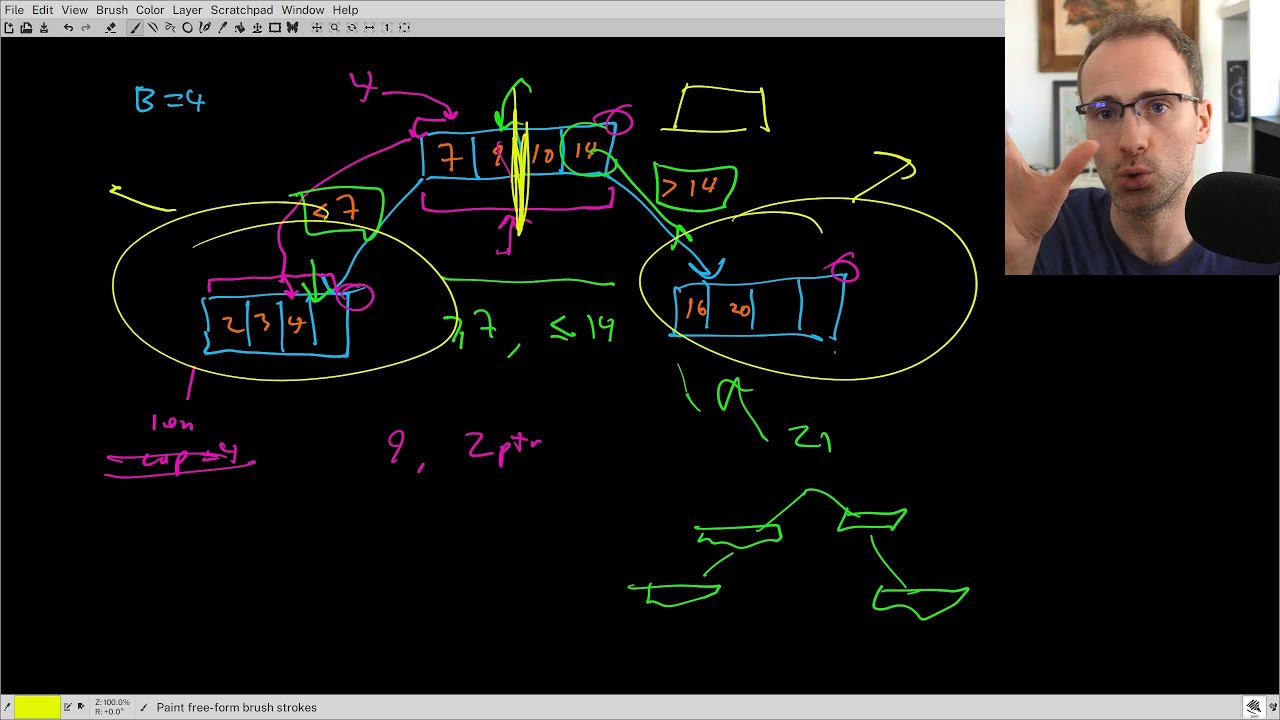Open the Window menu
This screenshot has width=1280, height=720.
click(302, 10)
